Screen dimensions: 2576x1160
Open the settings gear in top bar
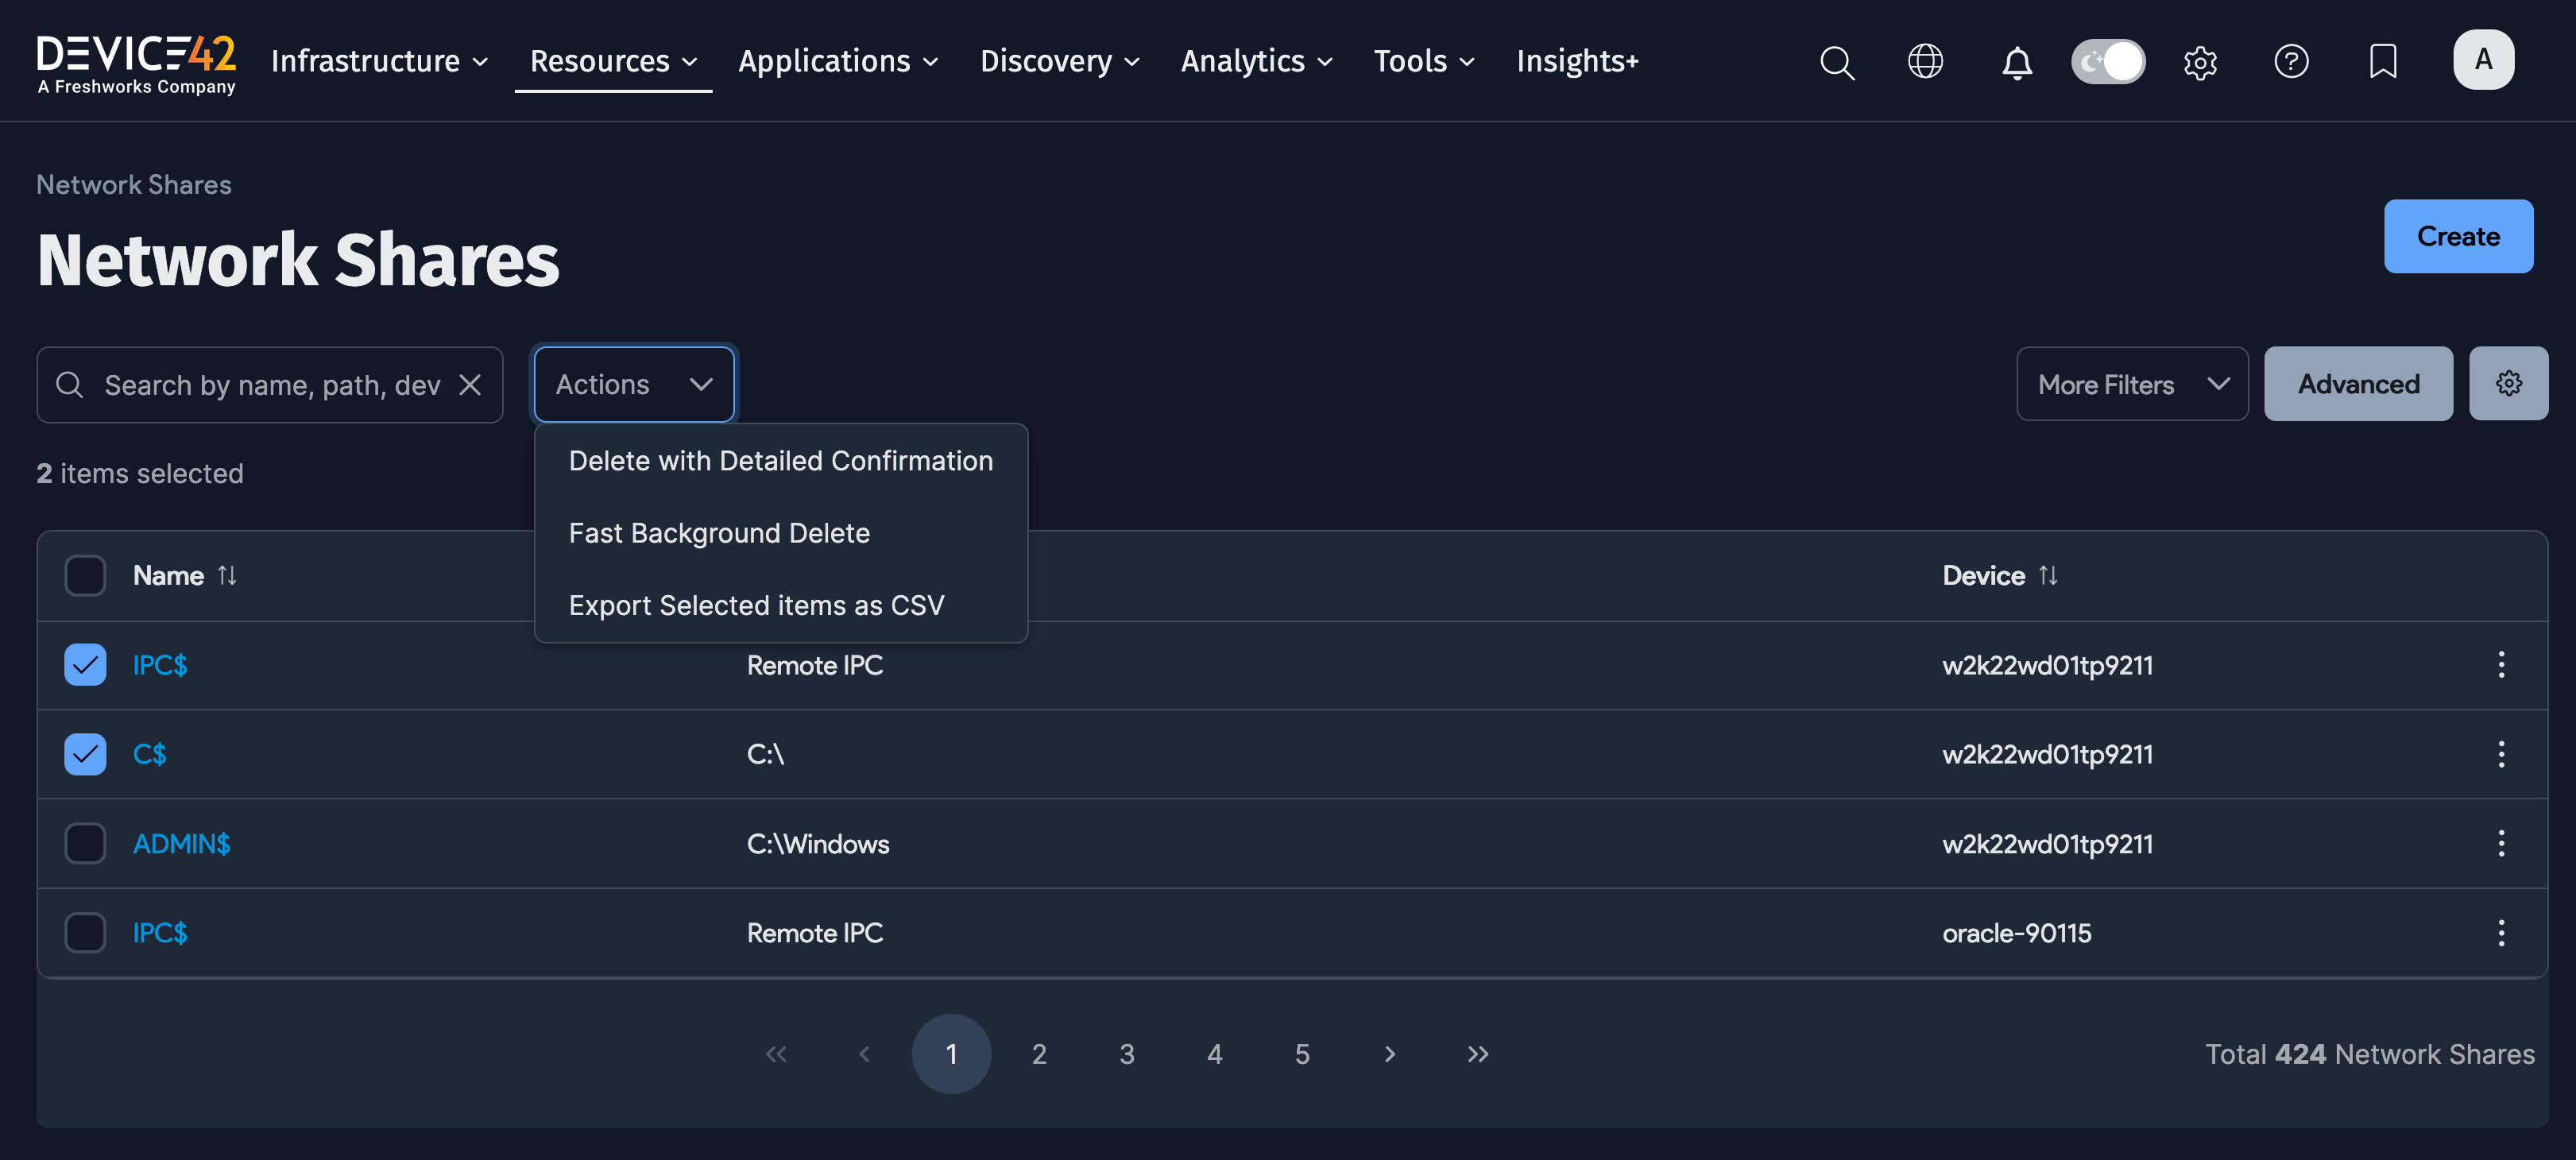2200,62
